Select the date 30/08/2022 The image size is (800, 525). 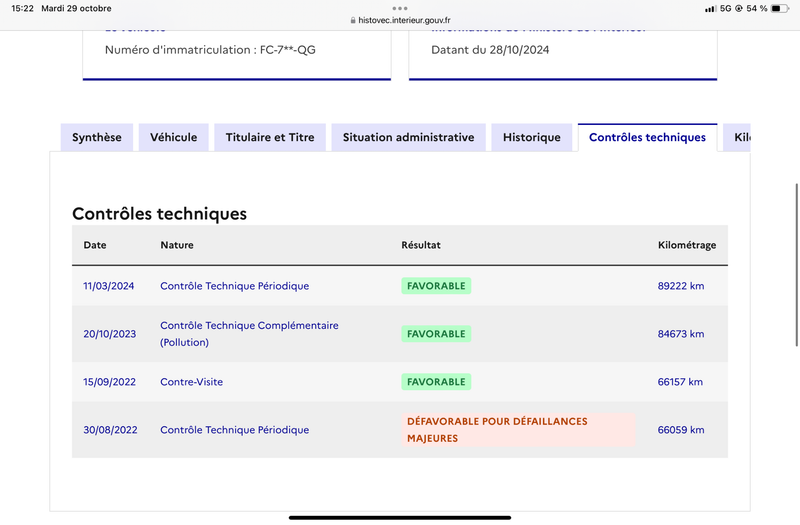pyautogui.click(x=110, y=430)
